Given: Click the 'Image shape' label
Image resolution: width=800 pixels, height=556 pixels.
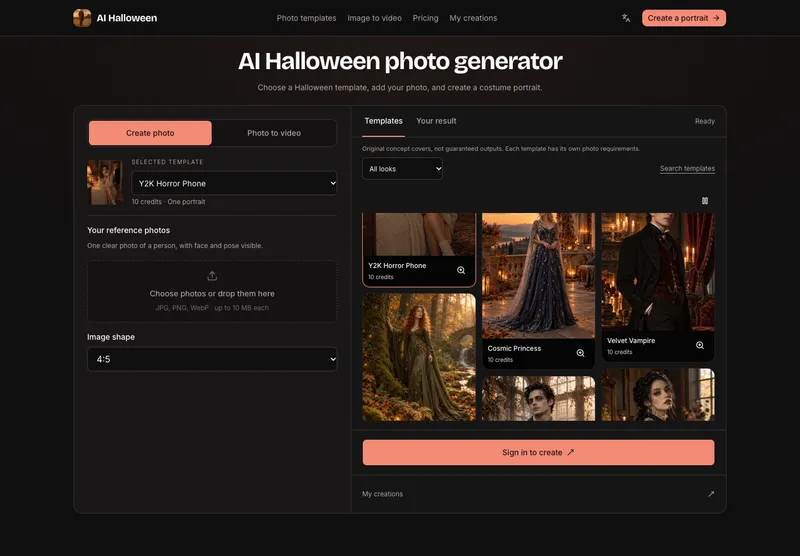Looking at the screenshot, I should (111, 337).
